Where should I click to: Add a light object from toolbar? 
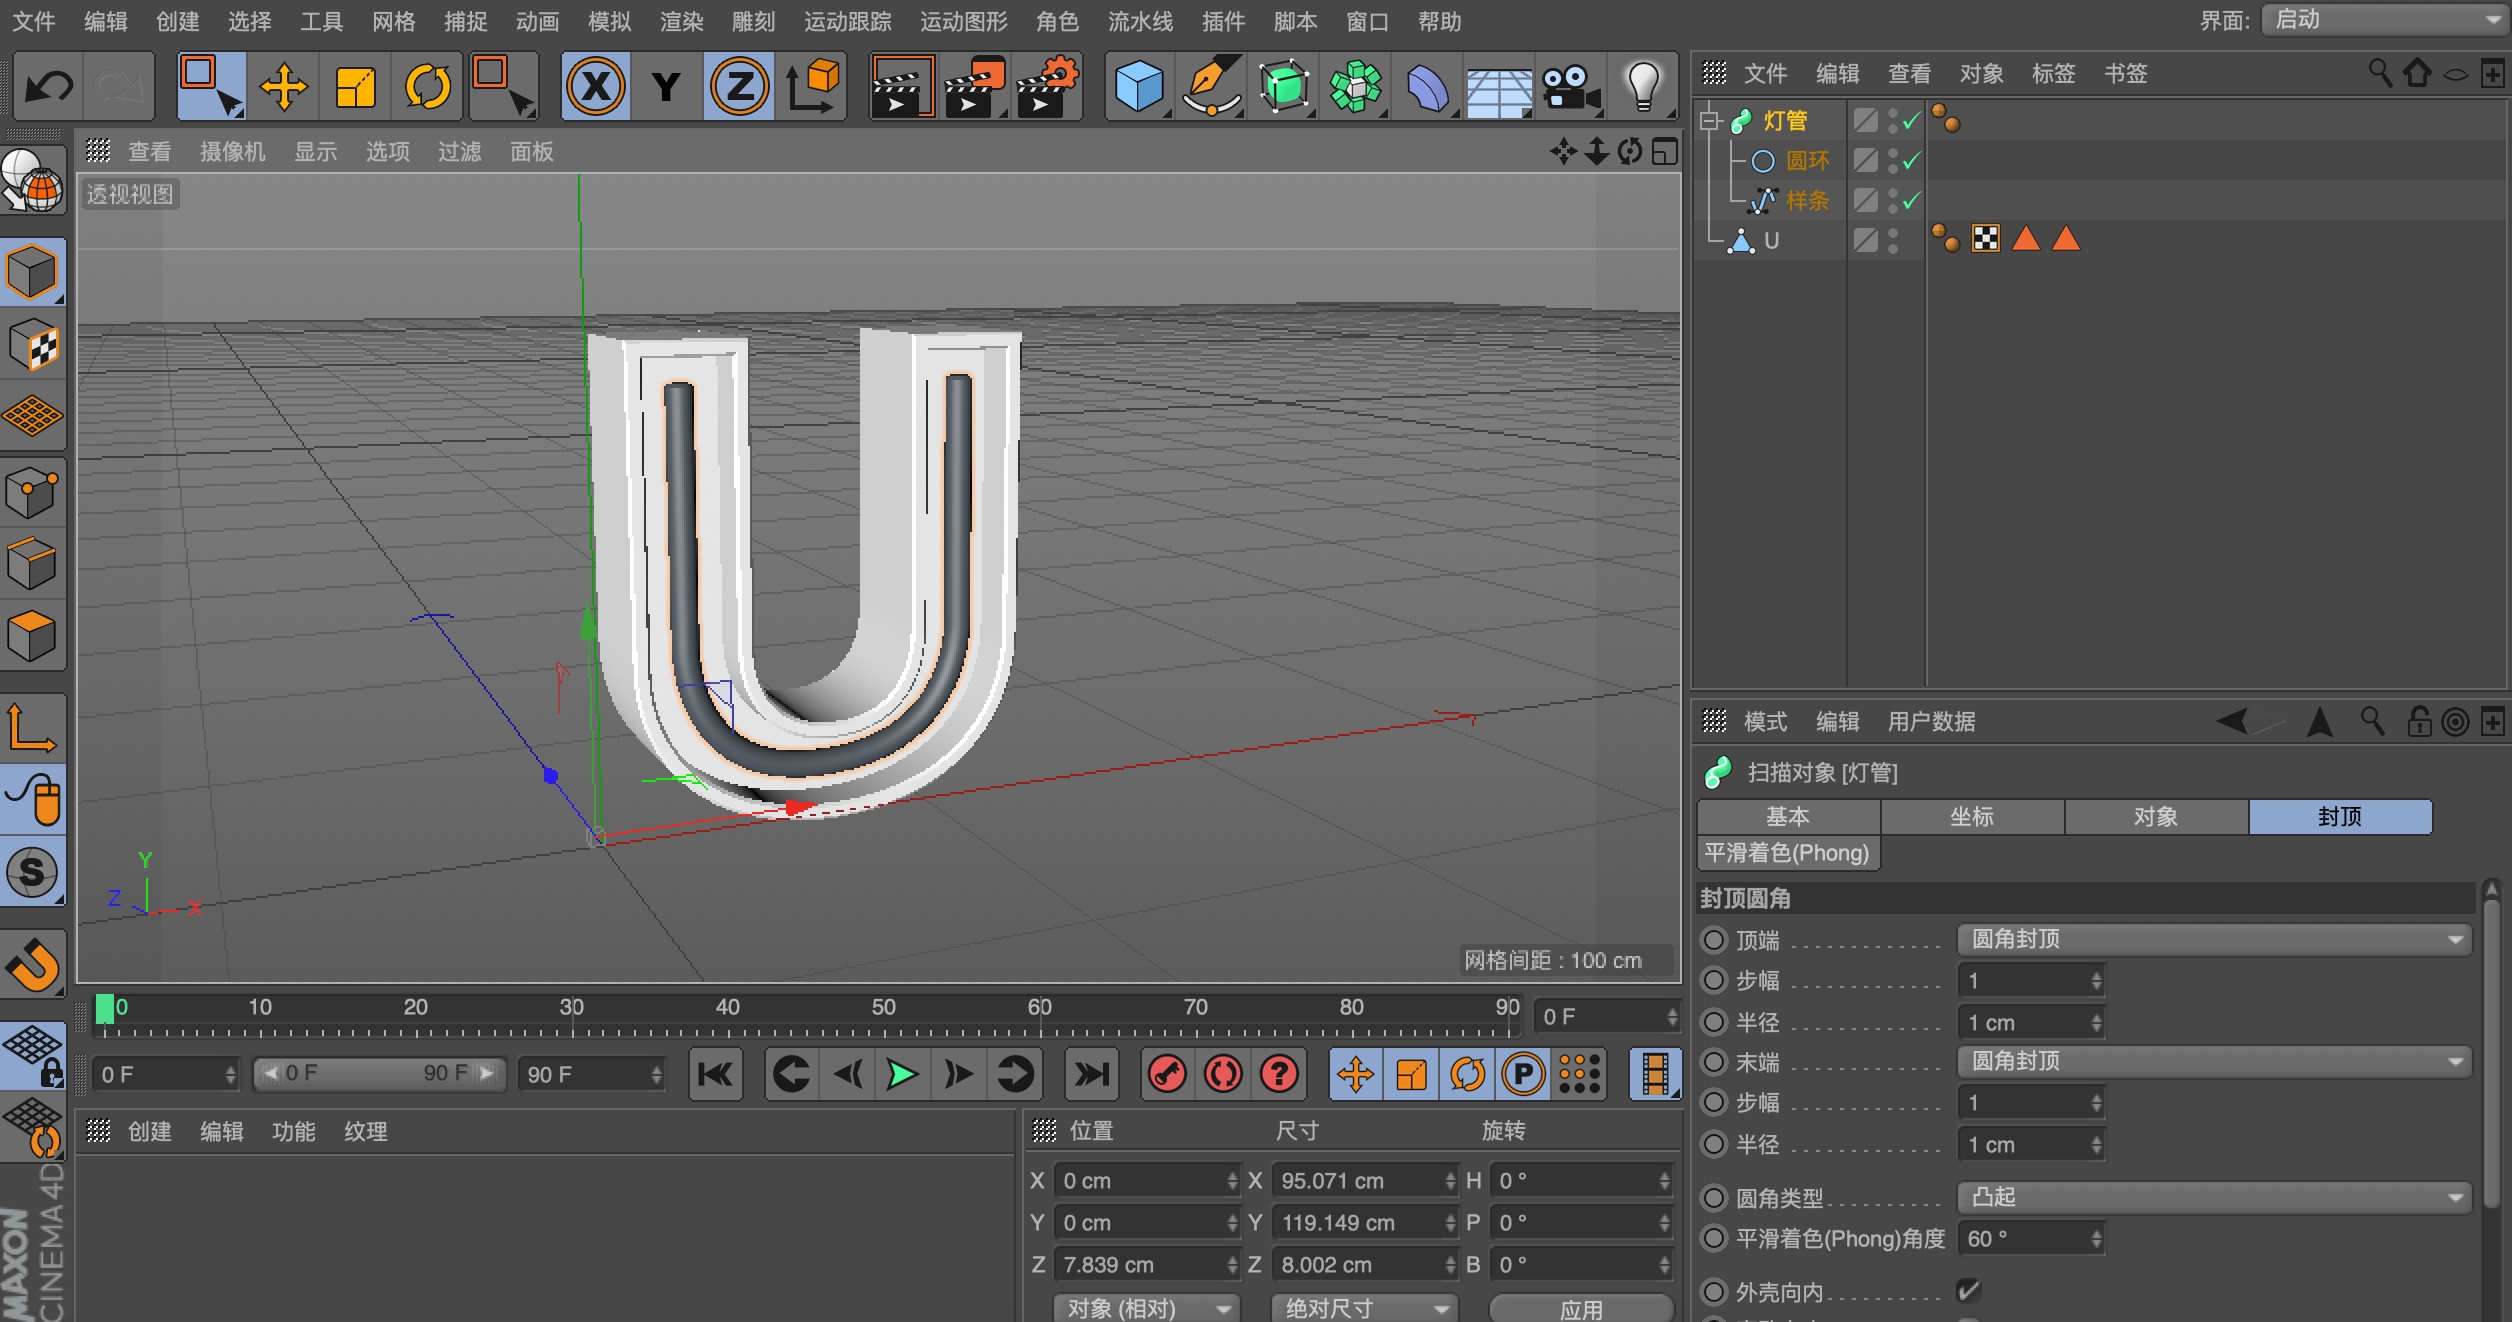tap(1642, 87)
